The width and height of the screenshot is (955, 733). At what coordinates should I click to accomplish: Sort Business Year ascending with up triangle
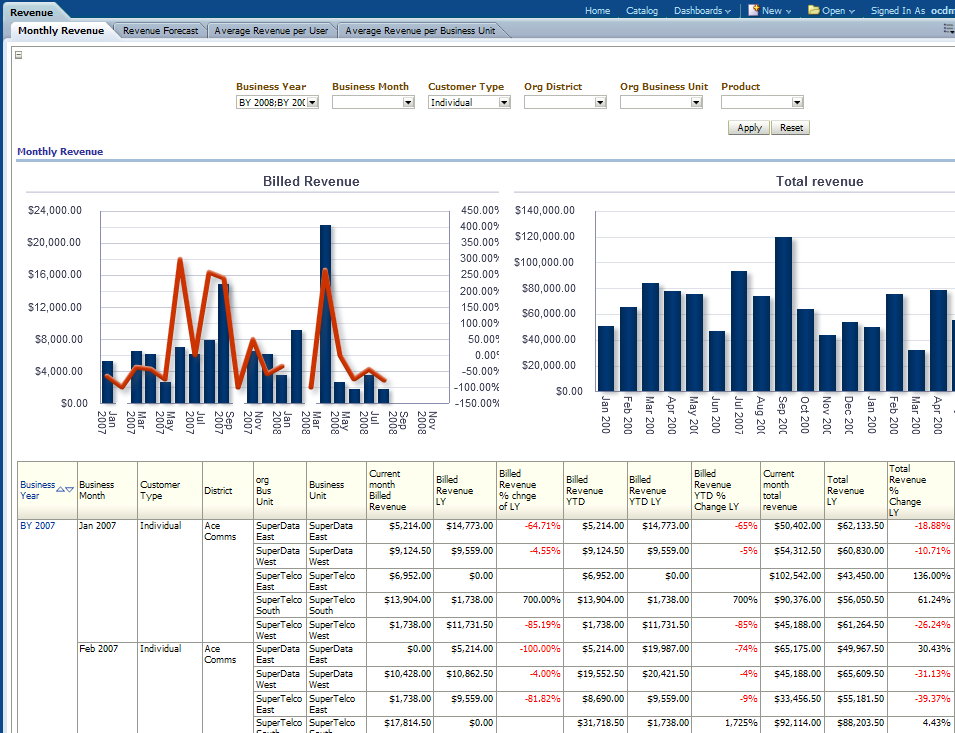[x=60, y=489]
